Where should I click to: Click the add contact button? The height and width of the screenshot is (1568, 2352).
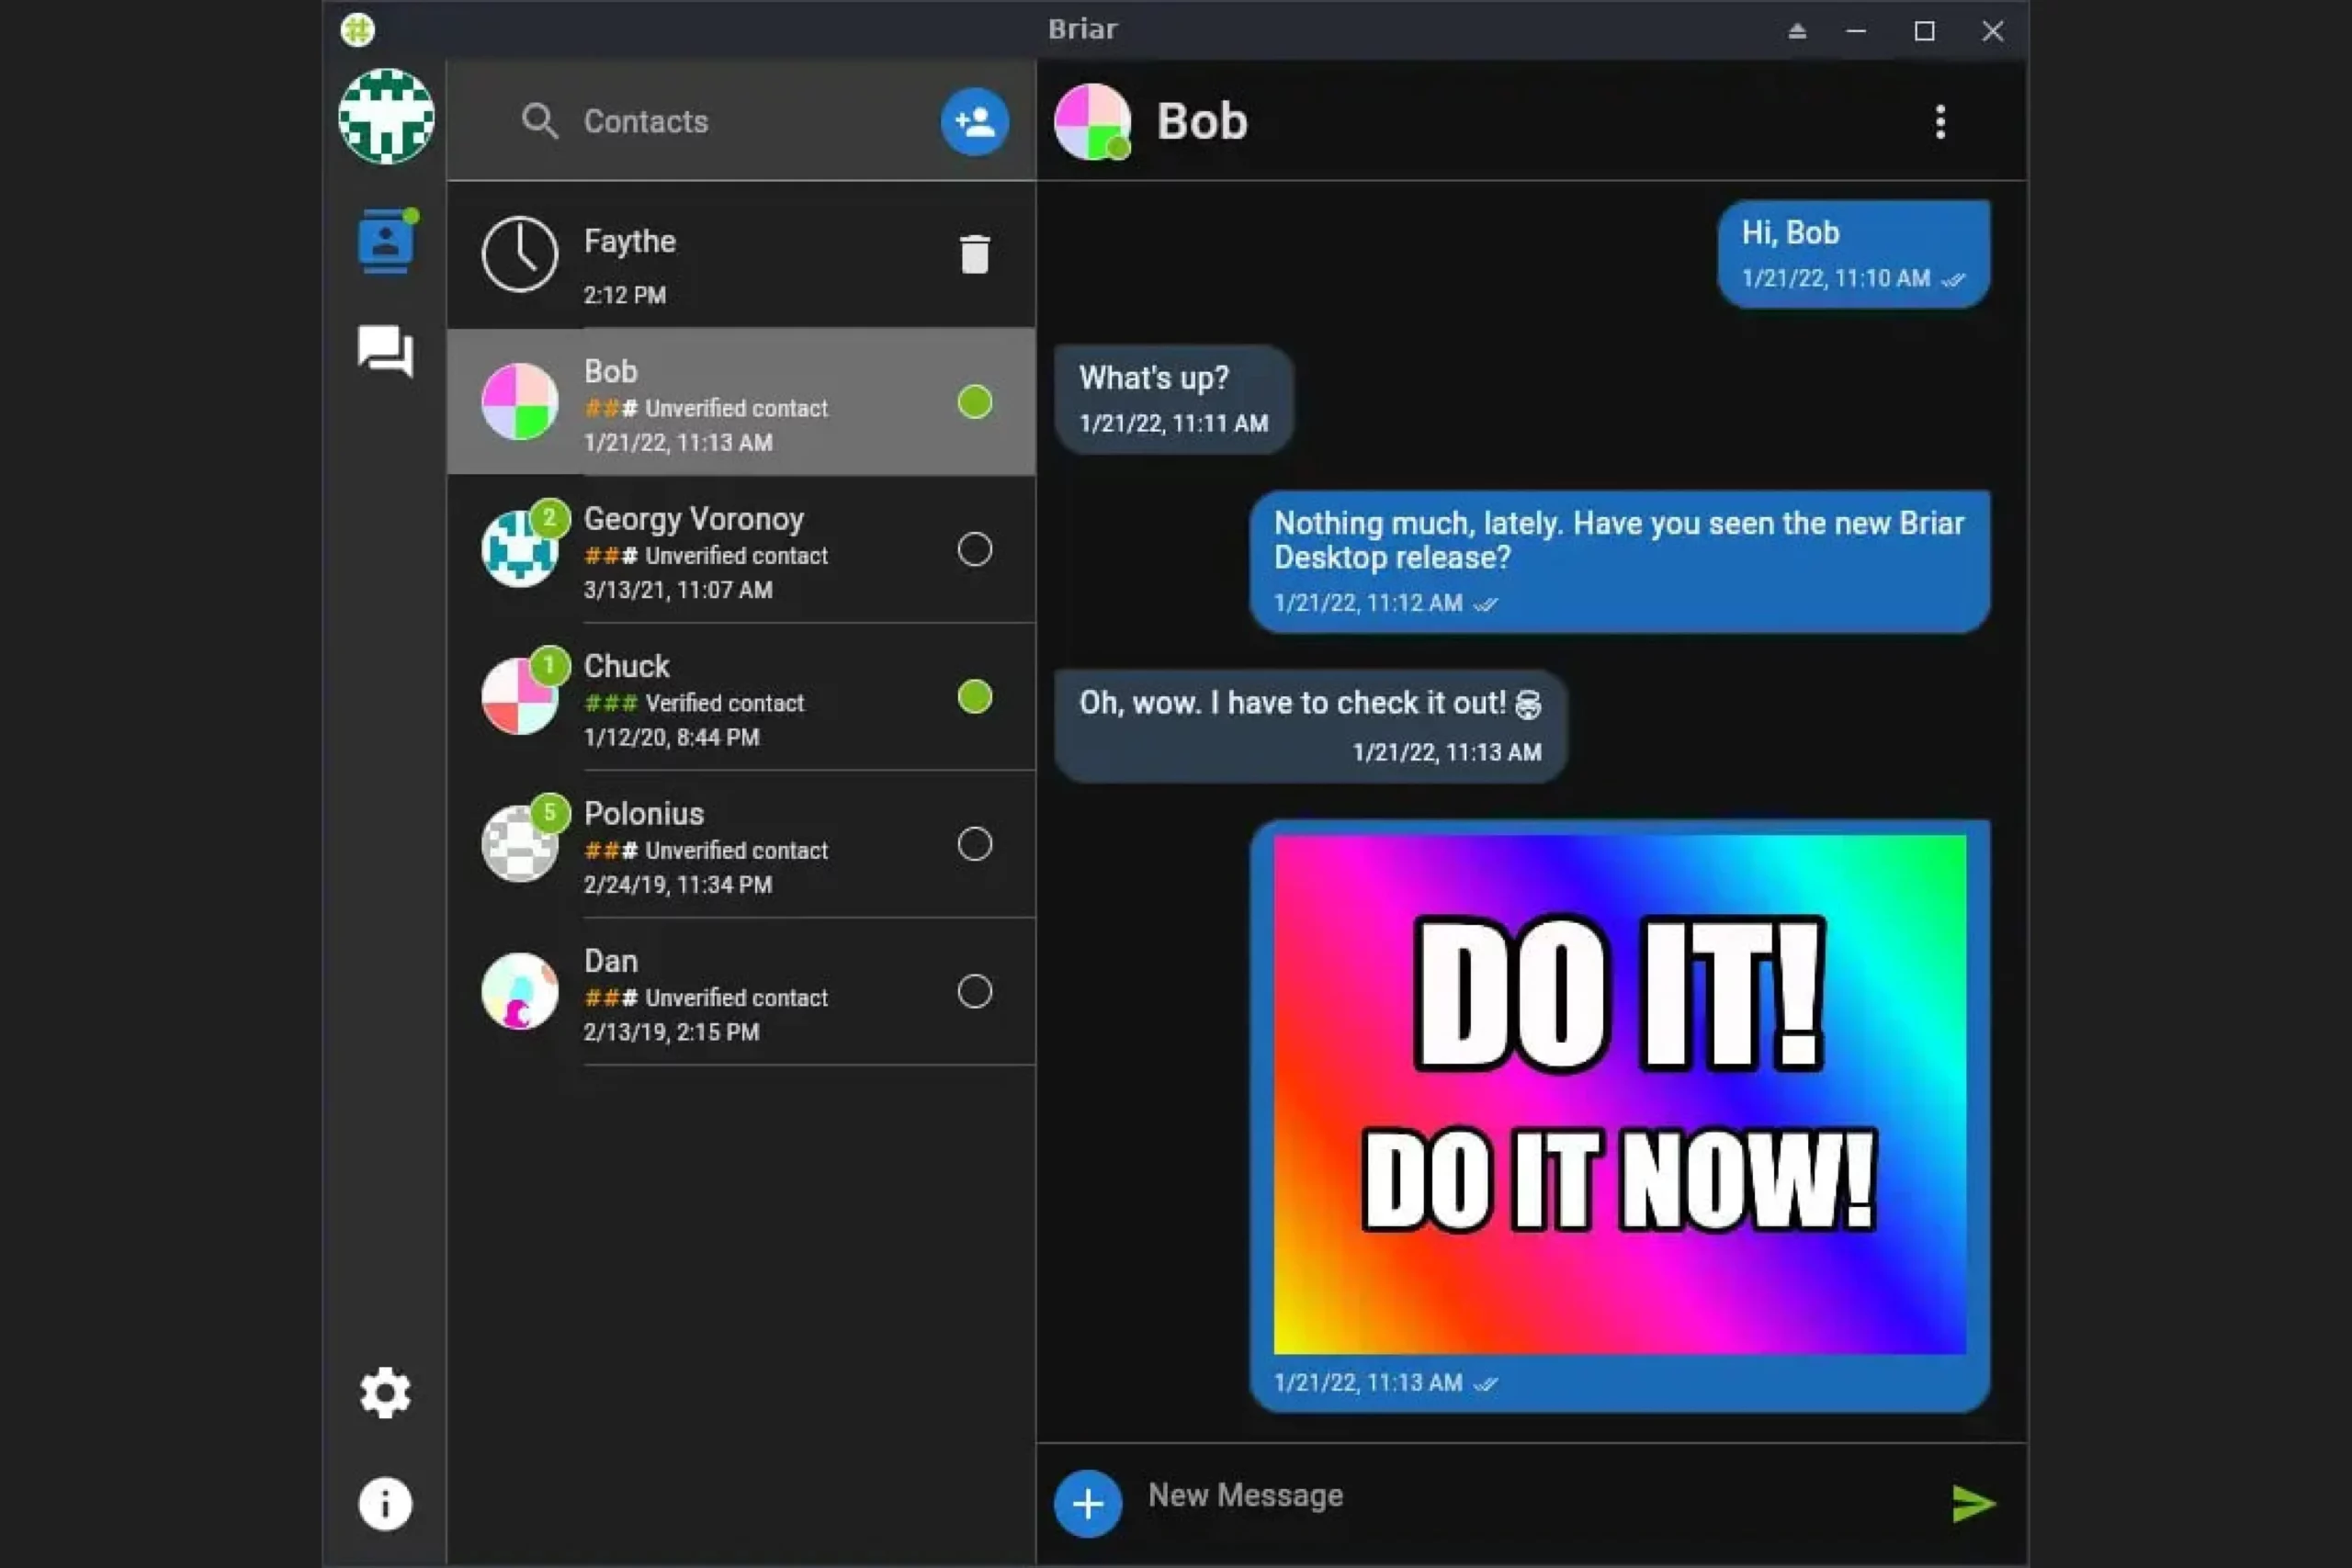click(x=974, y=122)
